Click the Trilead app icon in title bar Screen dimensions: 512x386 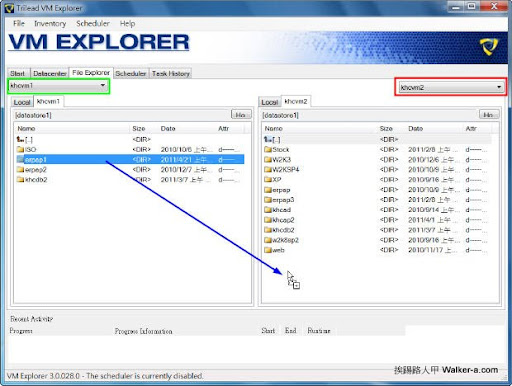click(9, 8)
